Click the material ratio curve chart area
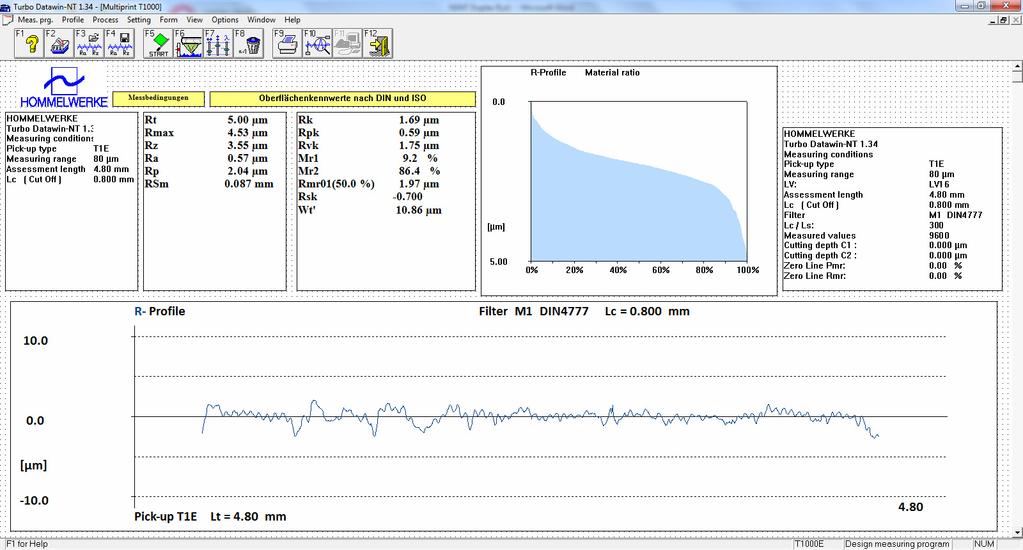This screenshot has width=1023, height=550. click(639, 181)
